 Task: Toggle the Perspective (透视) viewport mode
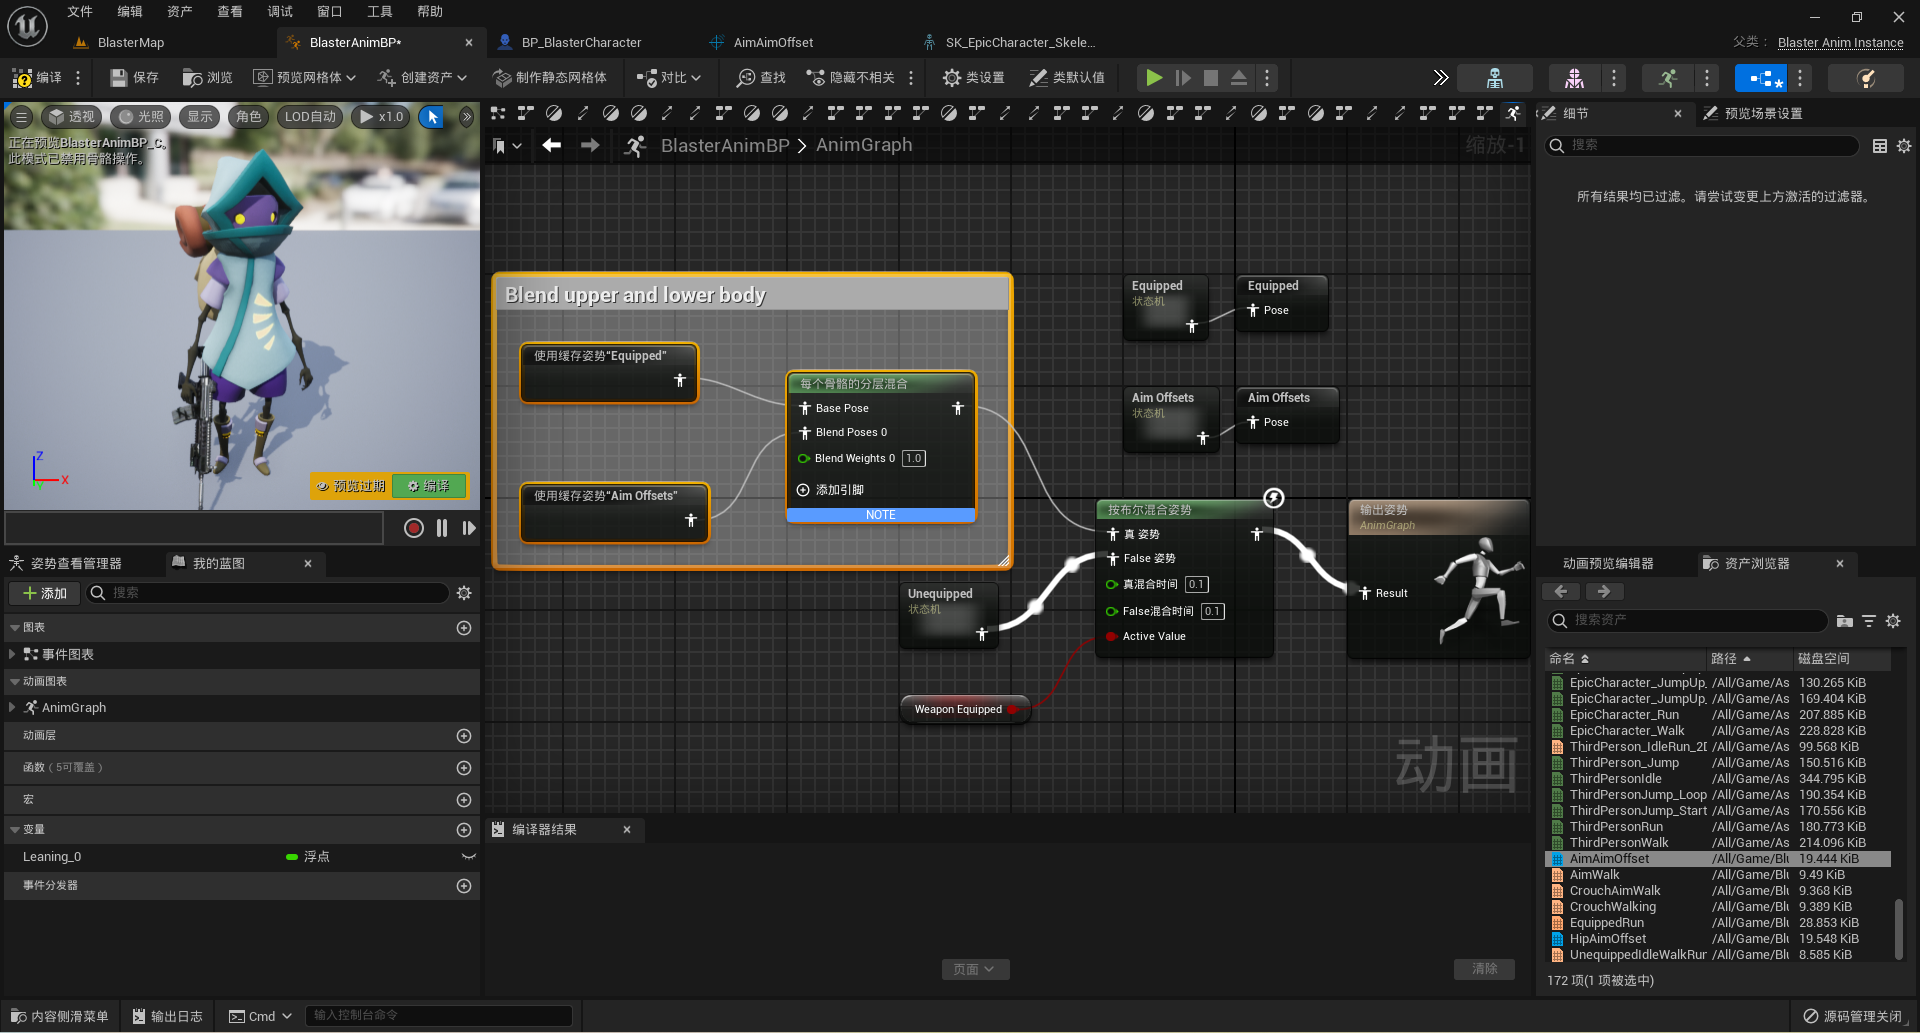71,117
